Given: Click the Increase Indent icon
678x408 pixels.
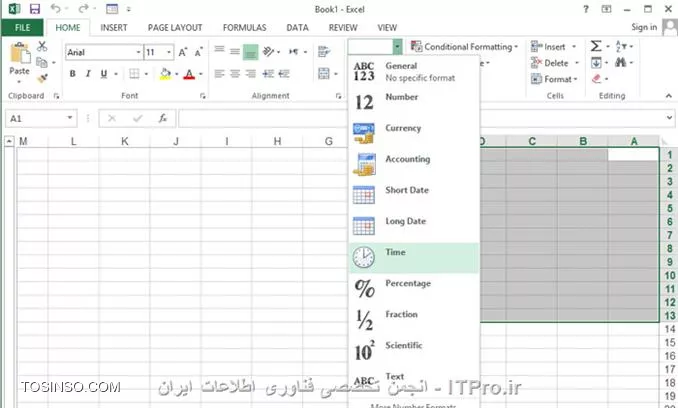Looking at the screenshot, I should (284, 74).
